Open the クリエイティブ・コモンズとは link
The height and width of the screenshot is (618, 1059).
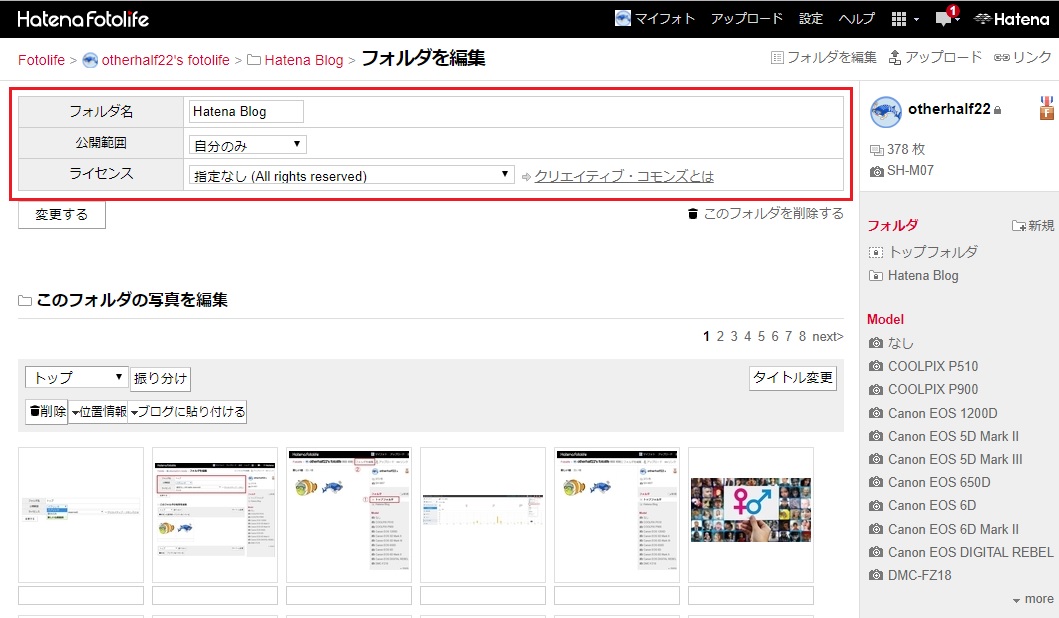624,176
